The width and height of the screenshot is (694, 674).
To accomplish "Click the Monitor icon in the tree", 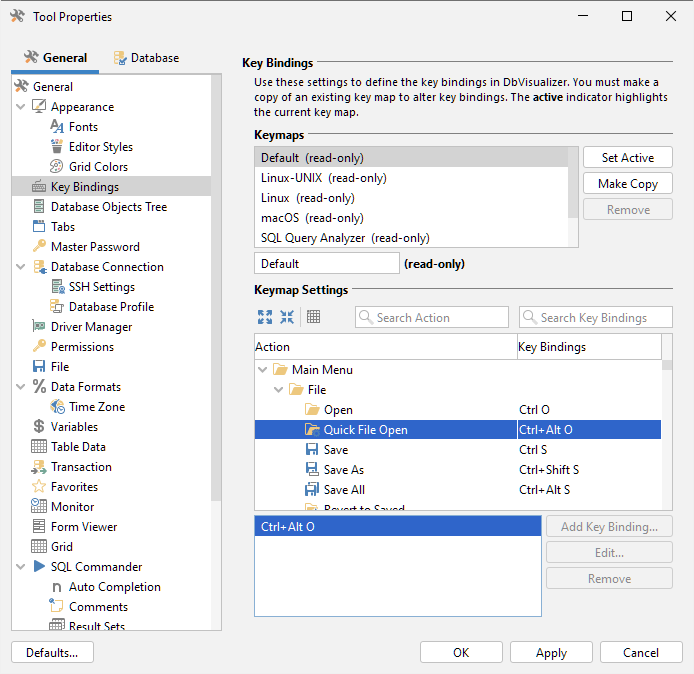I will click(39, 507).
